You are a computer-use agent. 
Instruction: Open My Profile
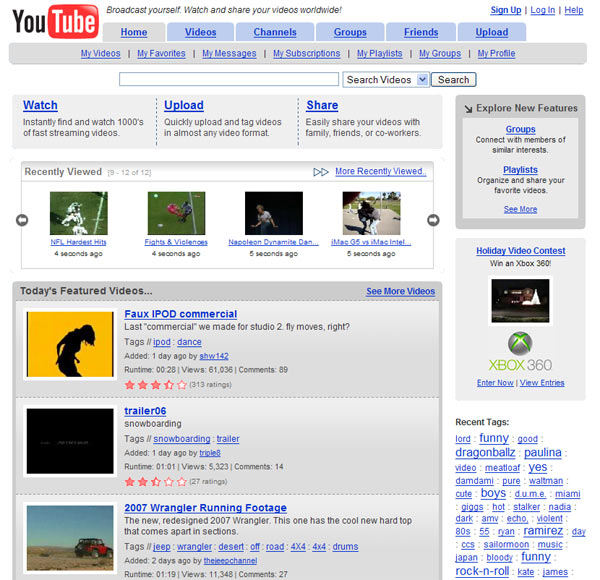pos(496,54)
